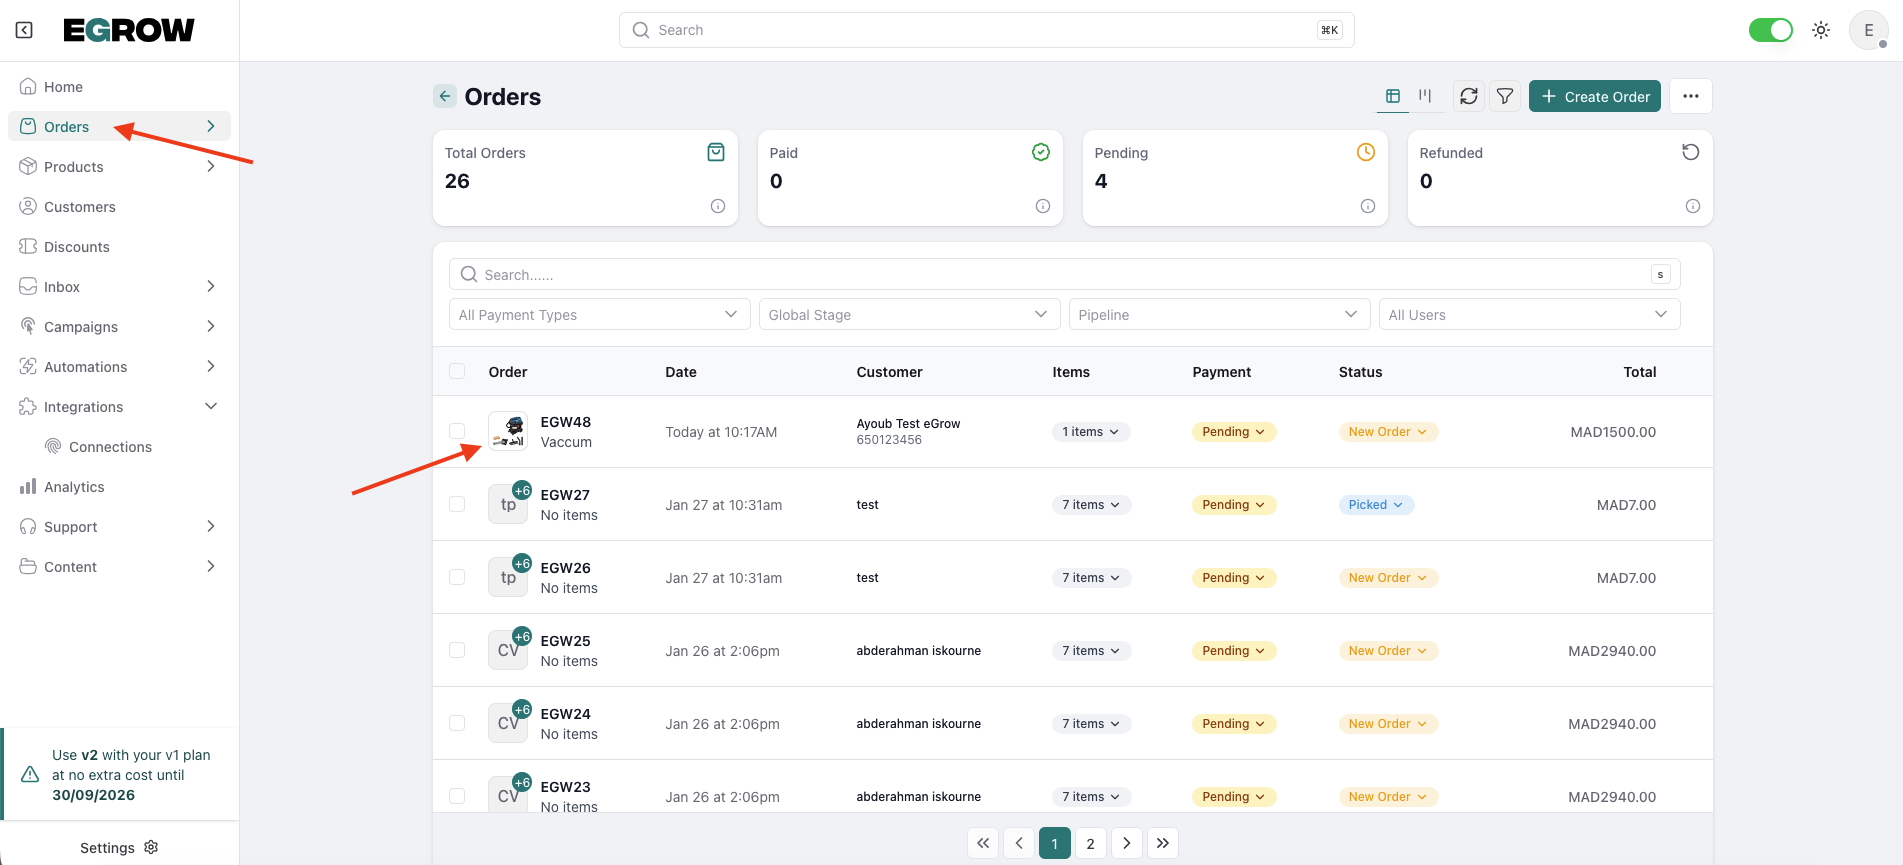Select the checkbox for order EGW48

457,431
